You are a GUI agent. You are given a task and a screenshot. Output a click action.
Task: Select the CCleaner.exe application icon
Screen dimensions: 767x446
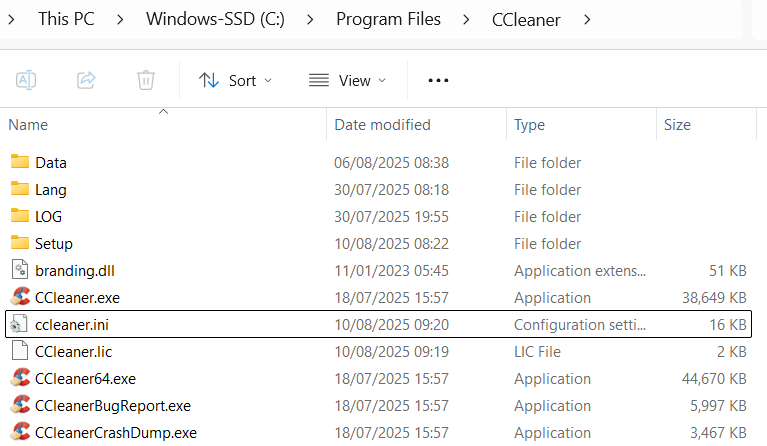click(20, 297)
